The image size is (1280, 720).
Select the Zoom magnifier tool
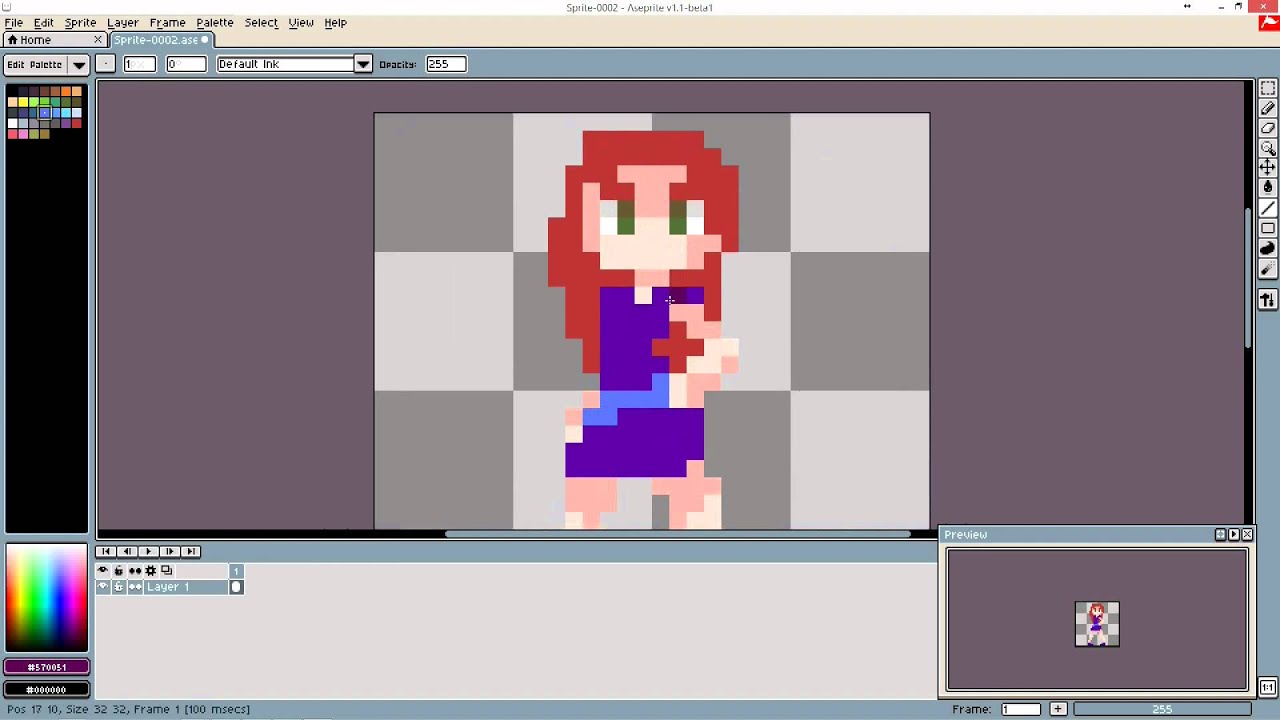click(1267, 149)
